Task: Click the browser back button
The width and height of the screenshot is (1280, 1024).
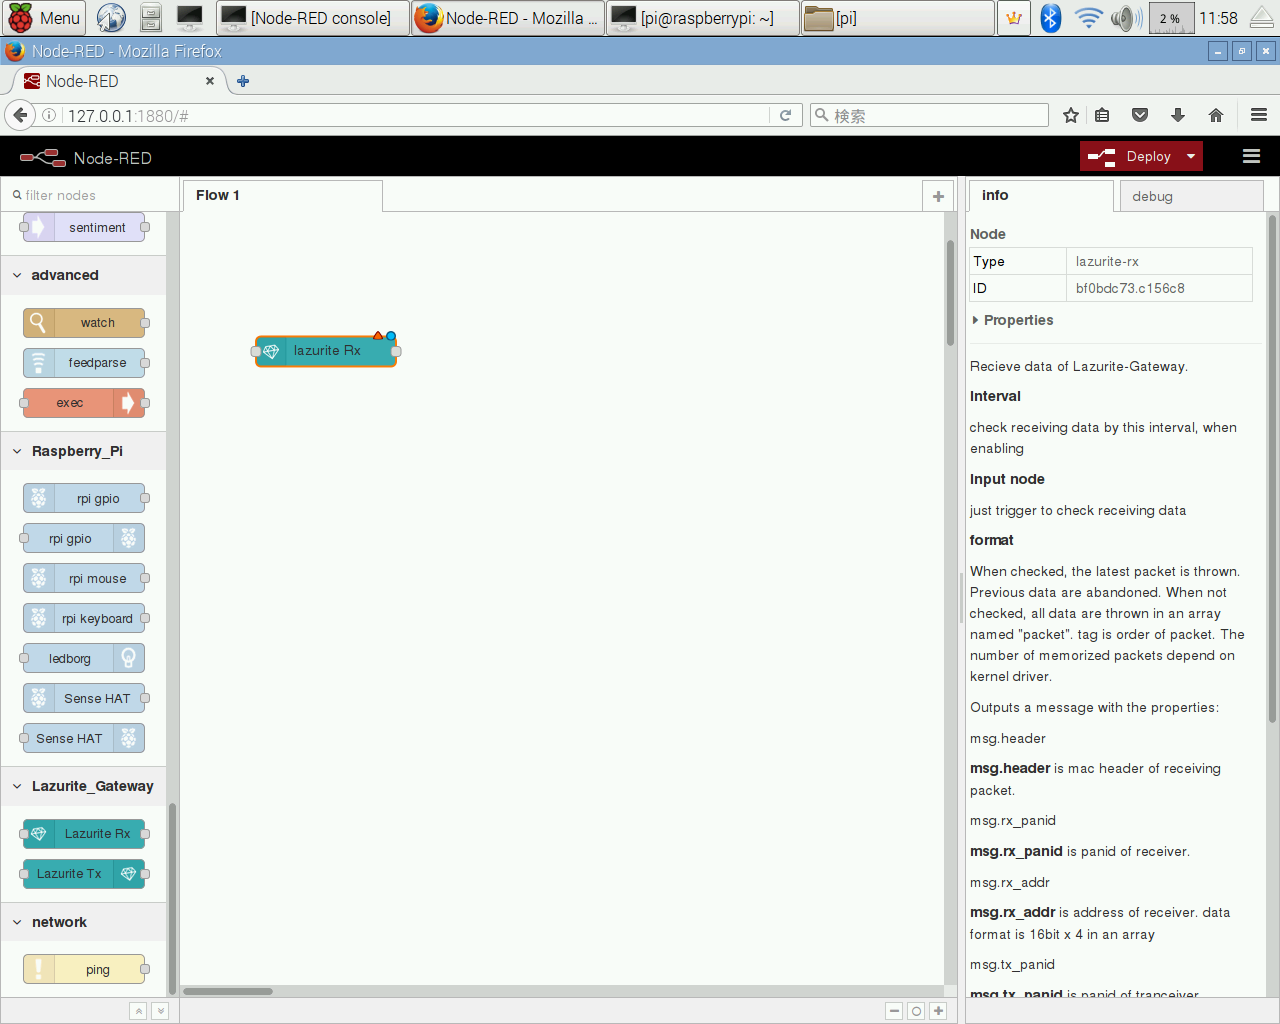Action: click(x=20, y=115)
